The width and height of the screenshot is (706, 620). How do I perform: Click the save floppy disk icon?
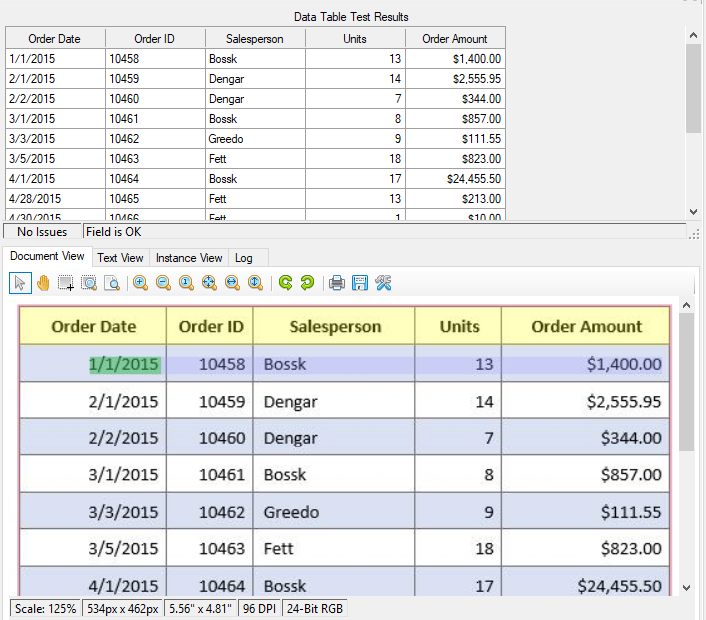(x=360, y=283)
